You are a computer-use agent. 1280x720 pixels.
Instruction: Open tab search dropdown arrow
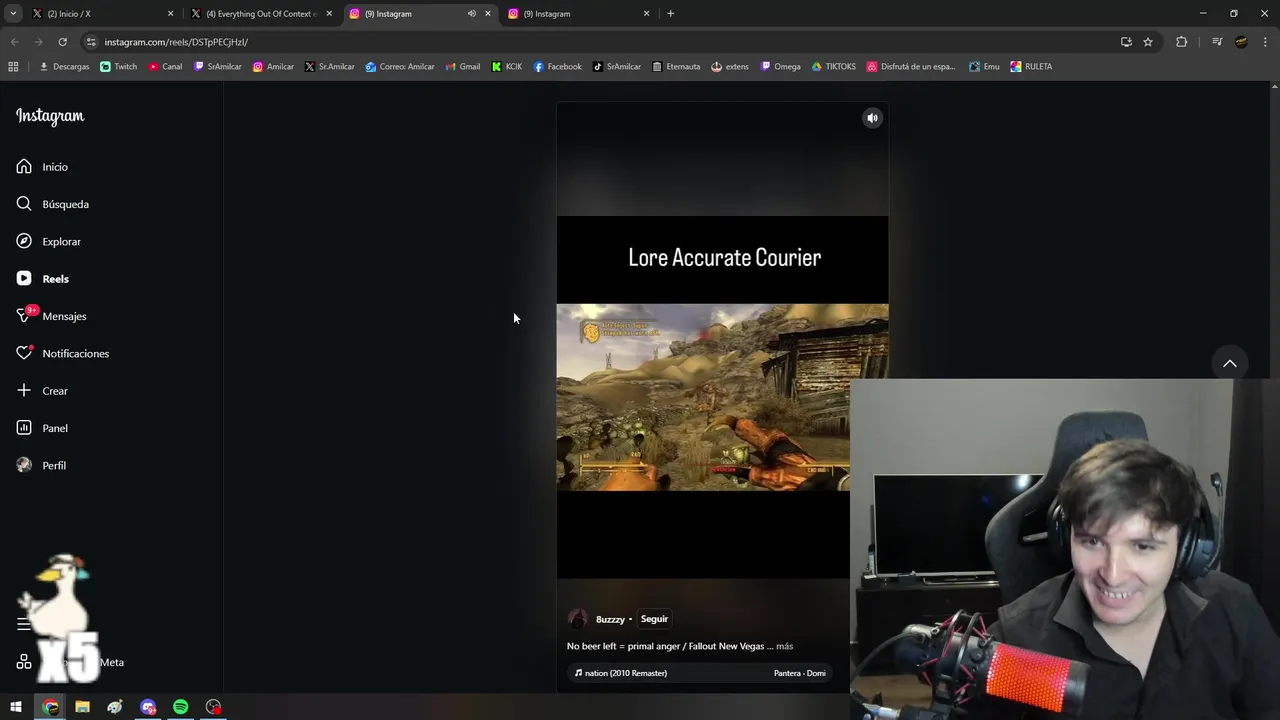[13, 14]
